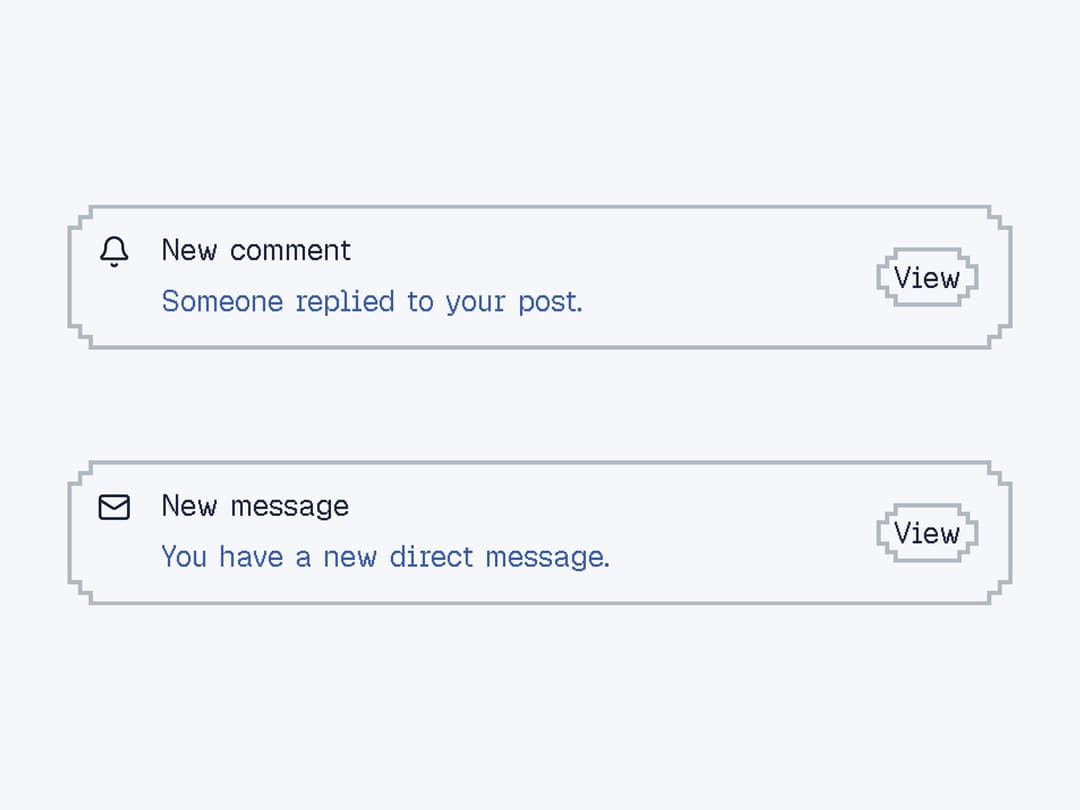
Task: Open the direct message via its View button
Action: click(927, 533)
